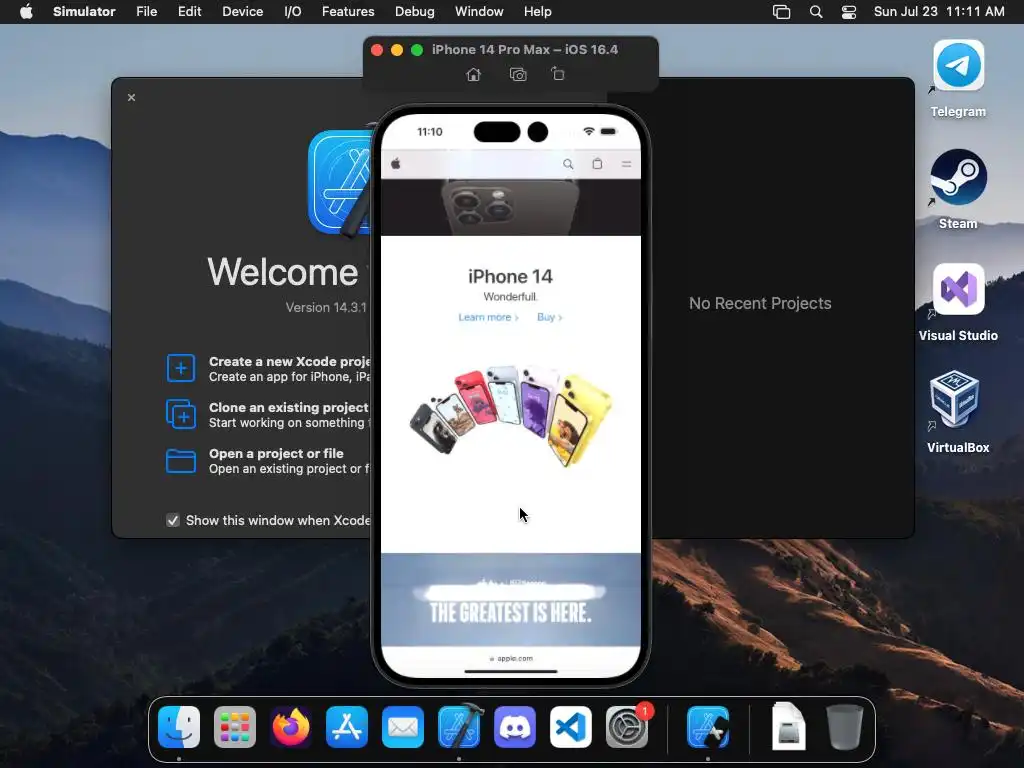Open Telegram from the desktop

pyautogui.click(x=958, y=65)
